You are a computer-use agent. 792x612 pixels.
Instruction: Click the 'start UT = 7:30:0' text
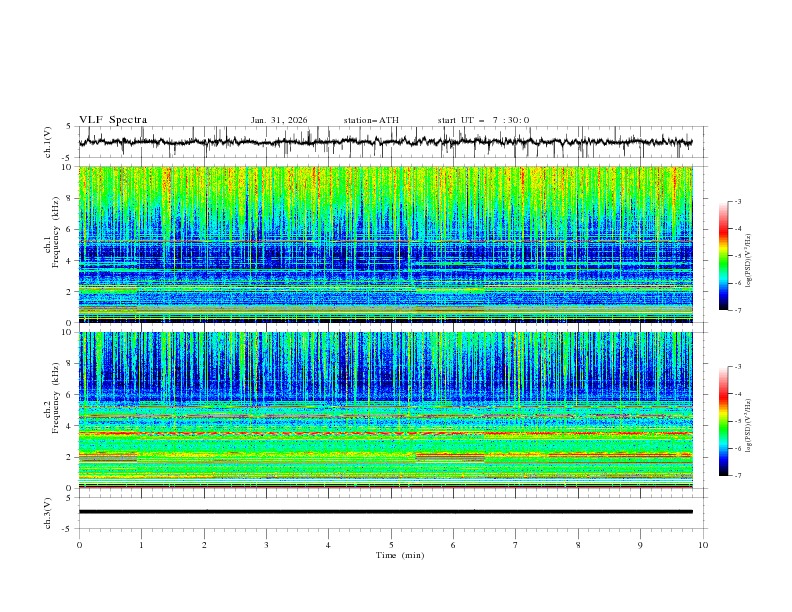pos(483,120)
